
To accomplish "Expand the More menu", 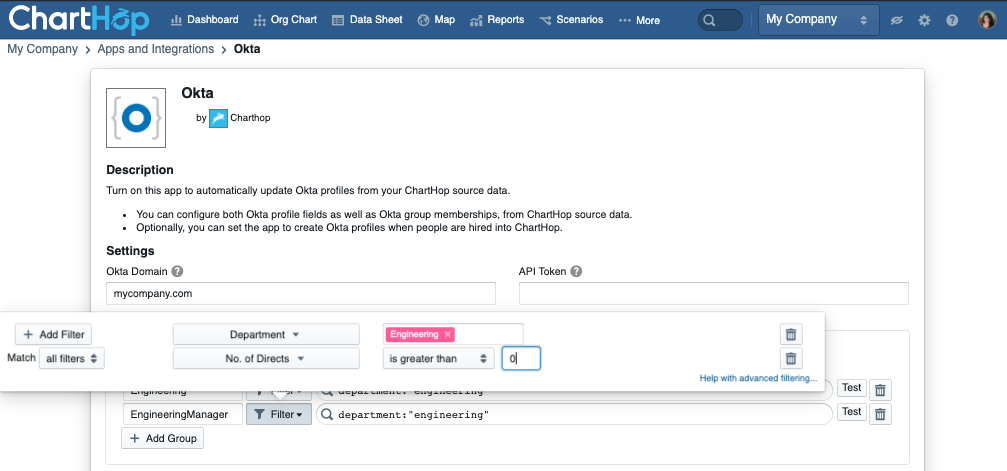I will click(x=639, y=21).
